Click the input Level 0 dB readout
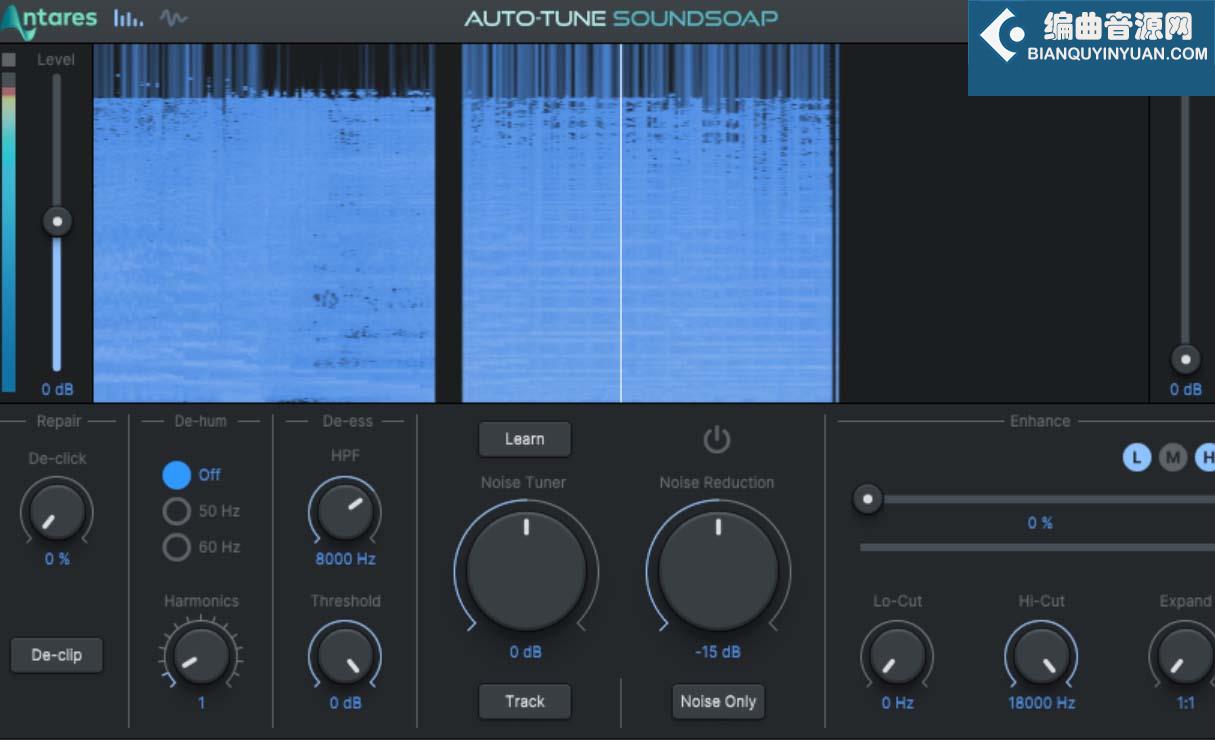The height and width of the screenshot is (740, 1215). pos(57,389)
